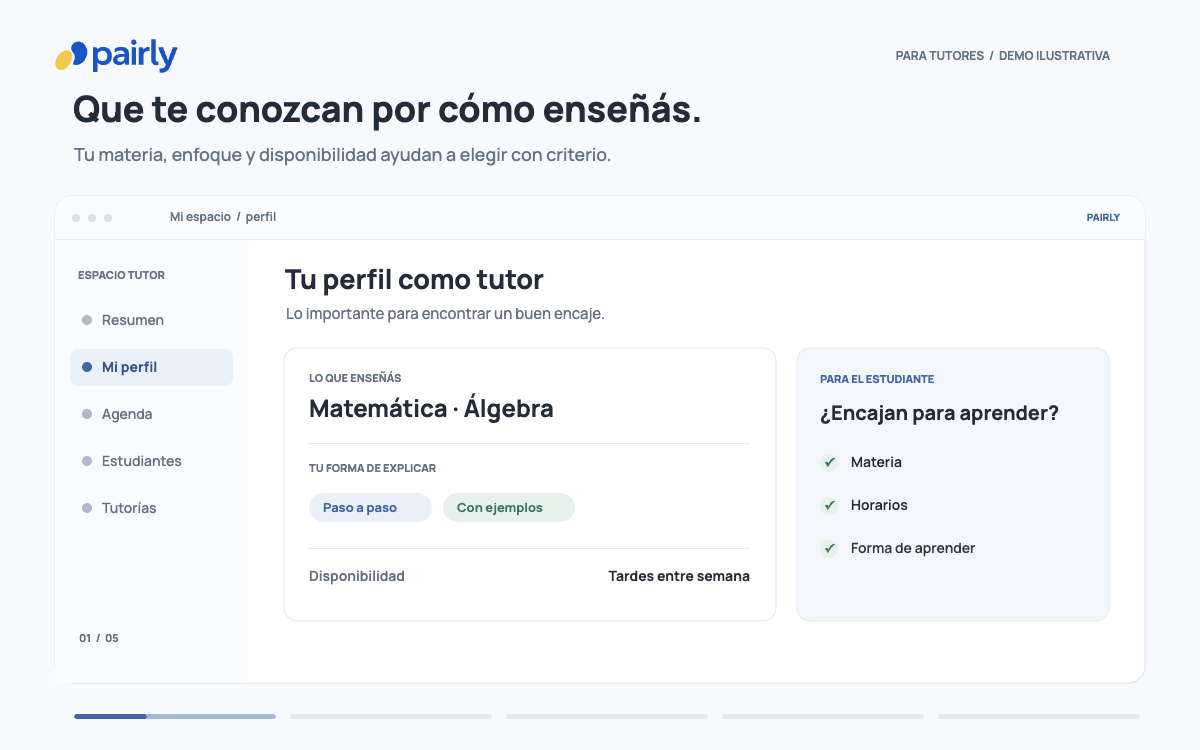Click PARA TUTORES header link
Image resolution: width=1200 pixels, height=750 pixels.
(940, 56)
